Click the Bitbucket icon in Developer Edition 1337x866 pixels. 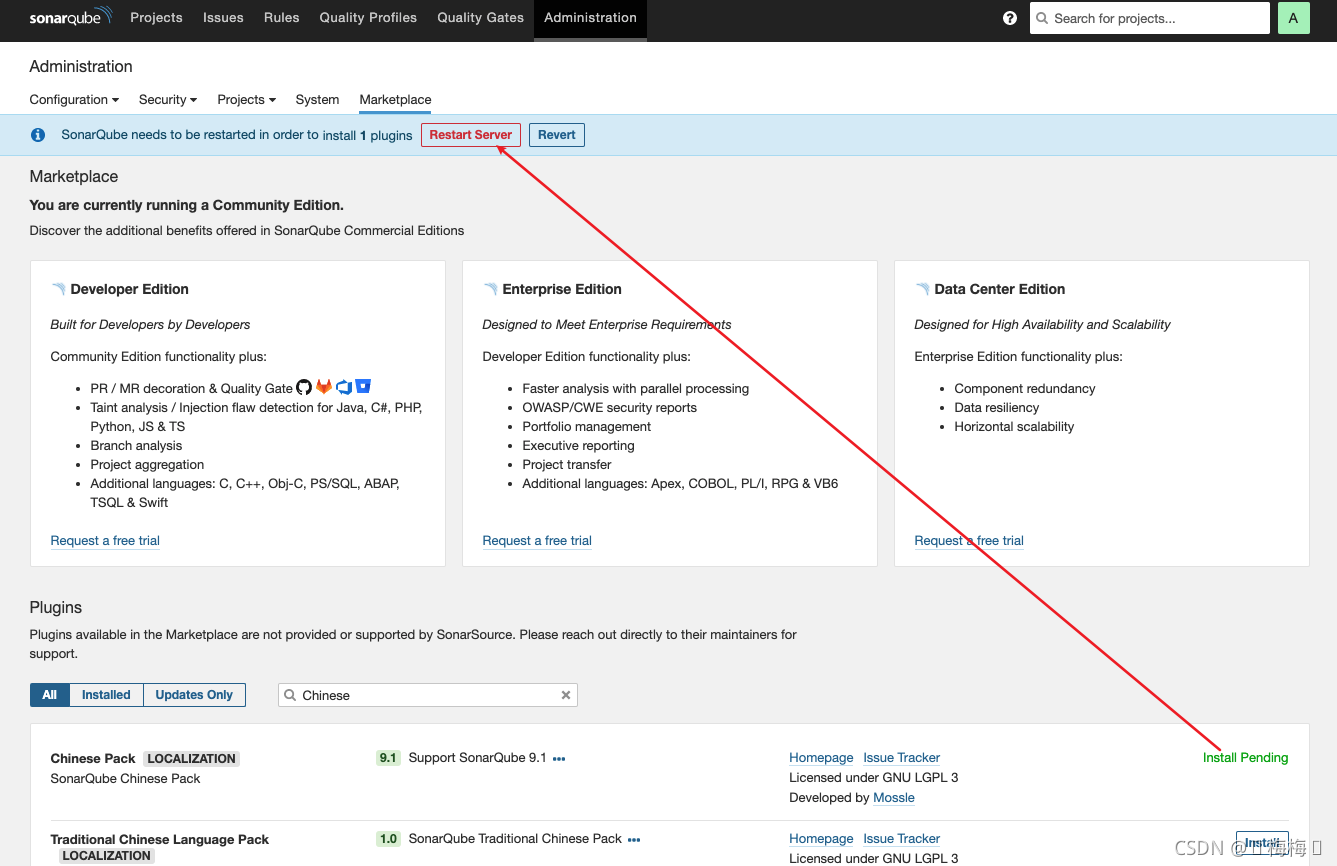363,387
